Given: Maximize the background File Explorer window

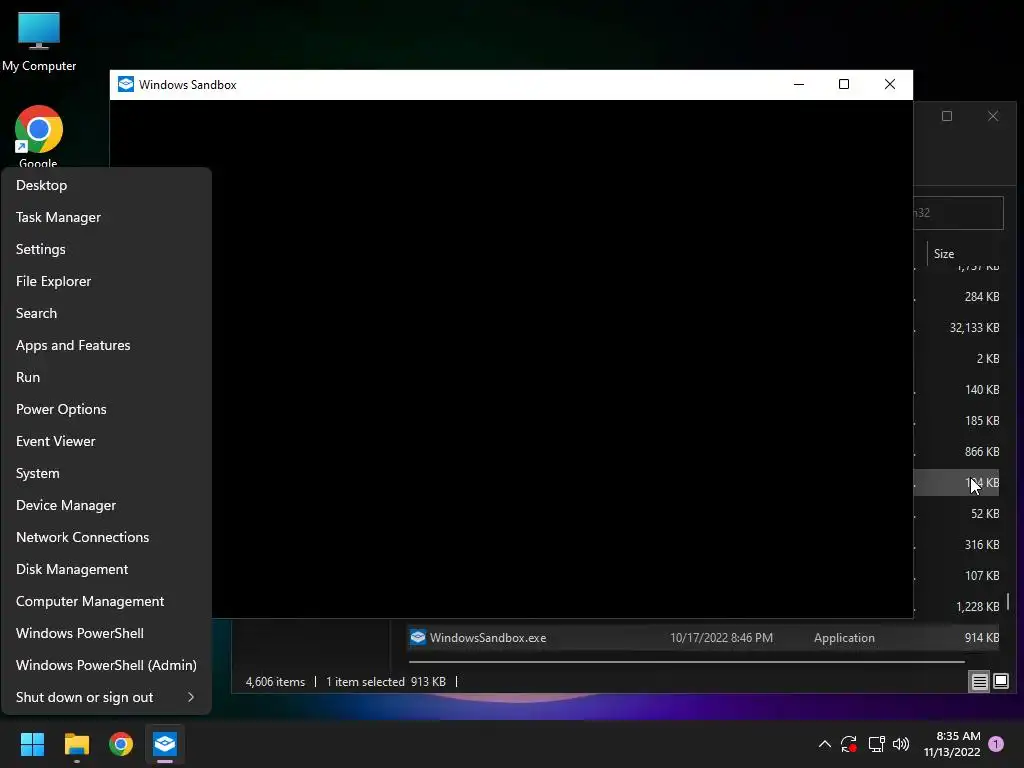Looking at the screenshot, I should (947, 116).
